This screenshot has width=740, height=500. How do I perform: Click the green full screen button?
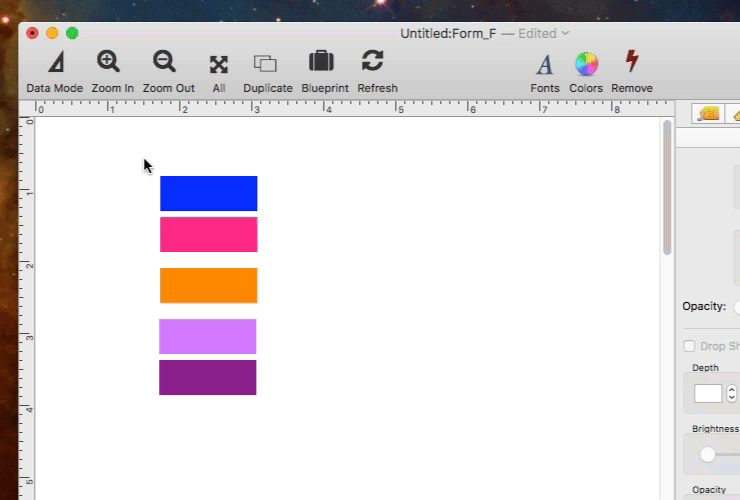[x=72, y=33]
